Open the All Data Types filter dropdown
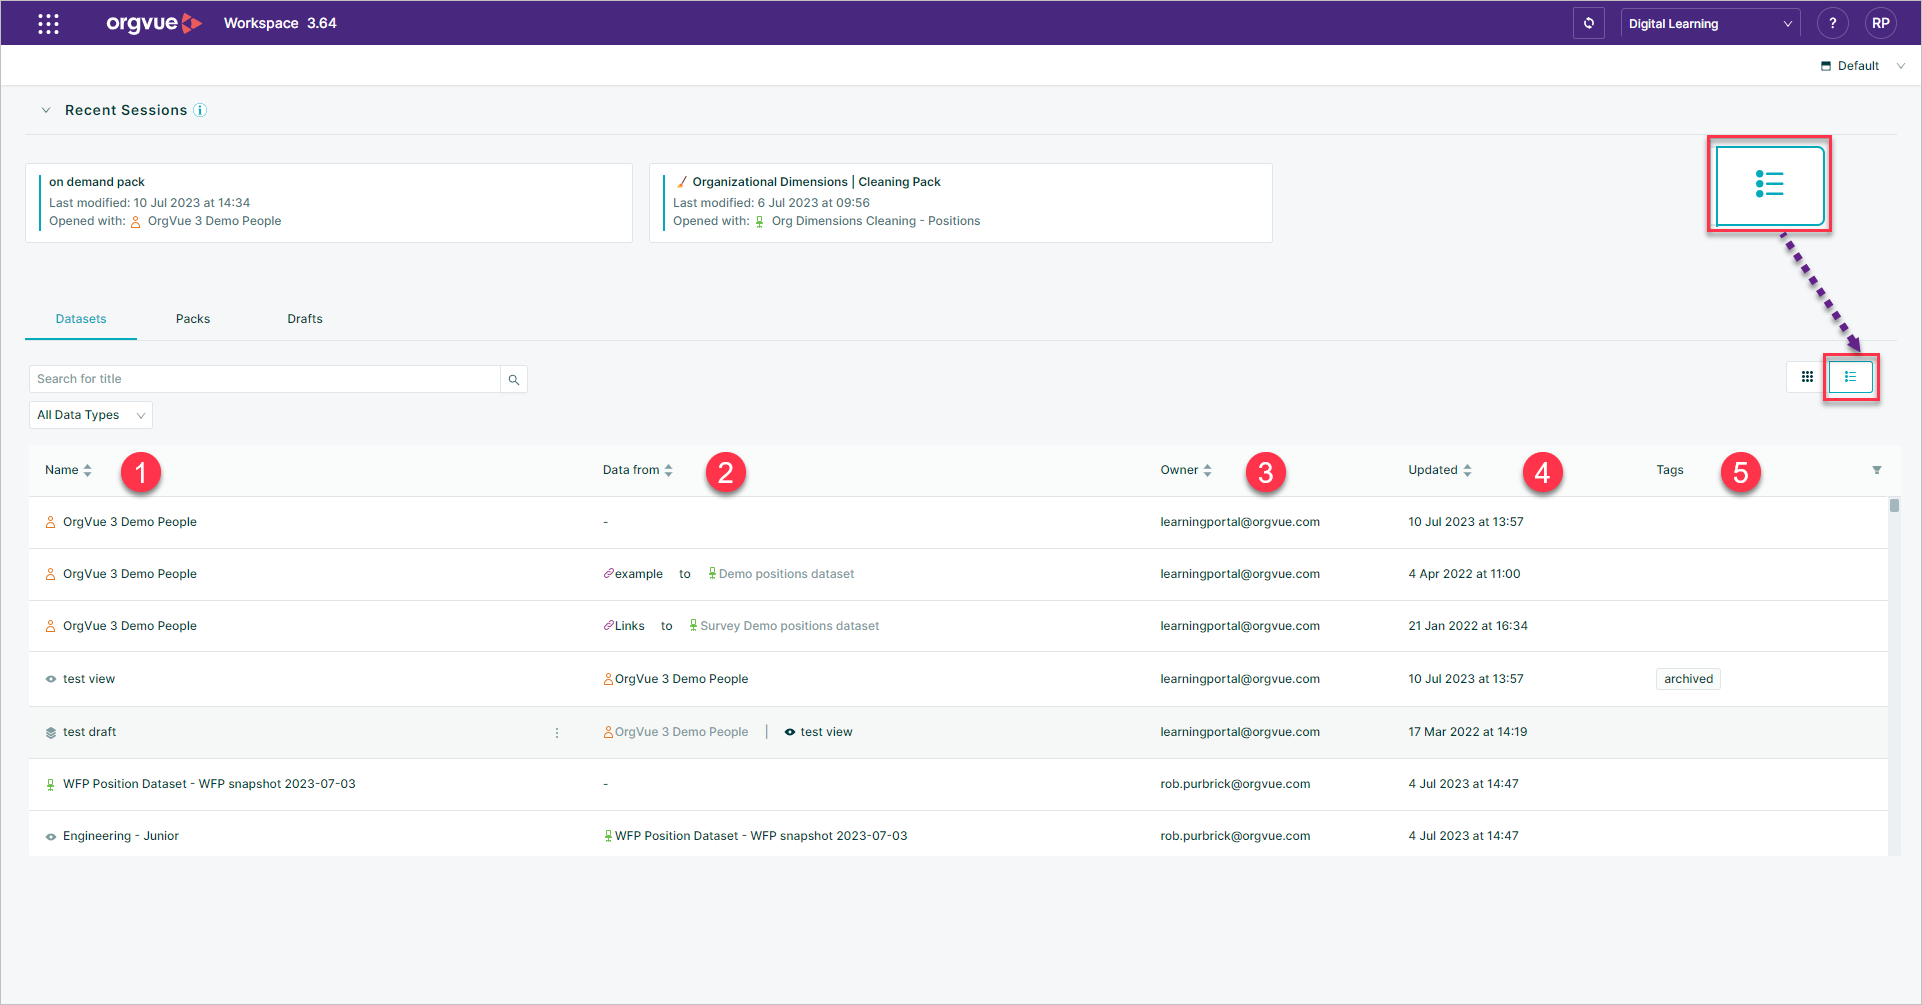 coord(91,415)
